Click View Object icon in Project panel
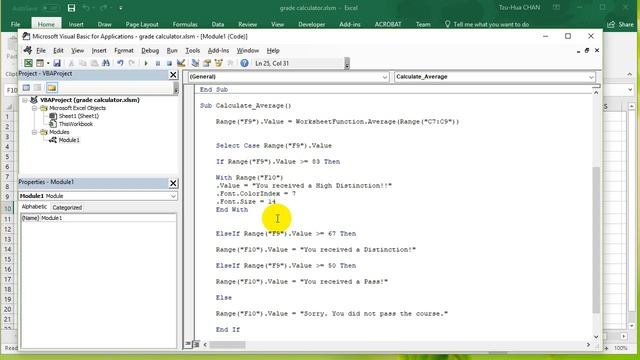 point(38,88)
